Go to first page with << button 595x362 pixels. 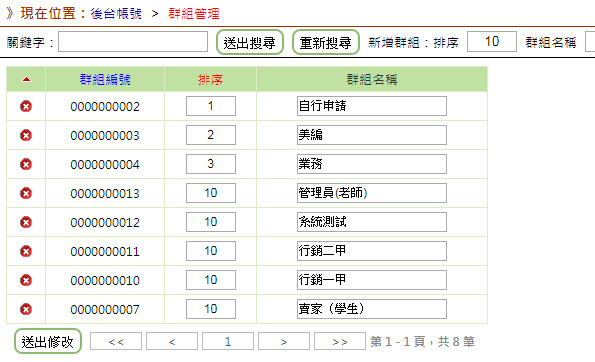click(x=116, y=341)
